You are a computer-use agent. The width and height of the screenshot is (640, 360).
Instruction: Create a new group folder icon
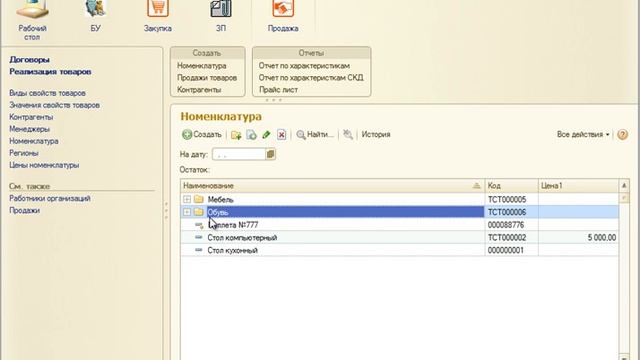pyautogui.click(x=236, y=135)
